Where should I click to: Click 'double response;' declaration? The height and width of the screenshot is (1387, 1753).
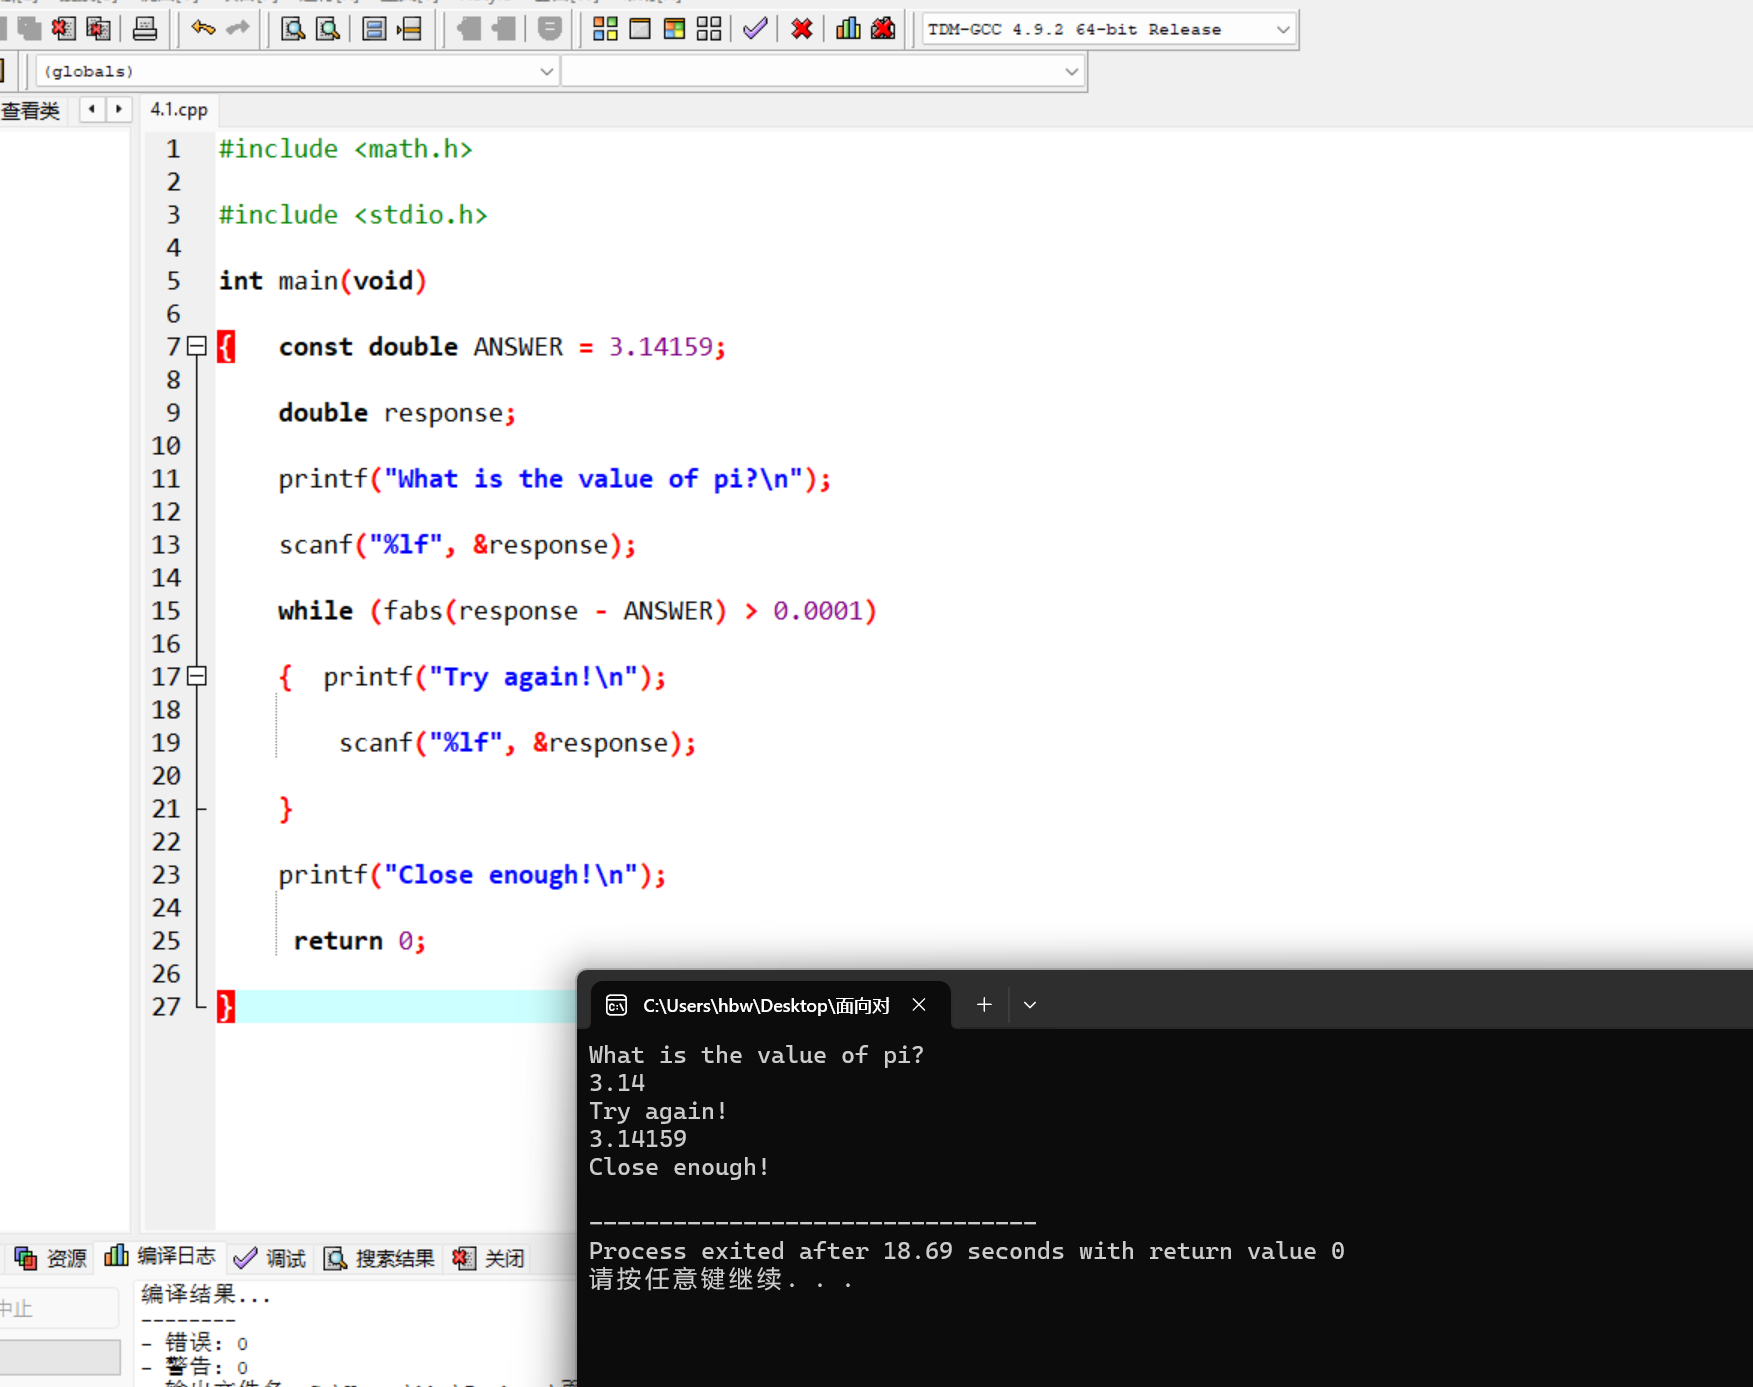397,413
